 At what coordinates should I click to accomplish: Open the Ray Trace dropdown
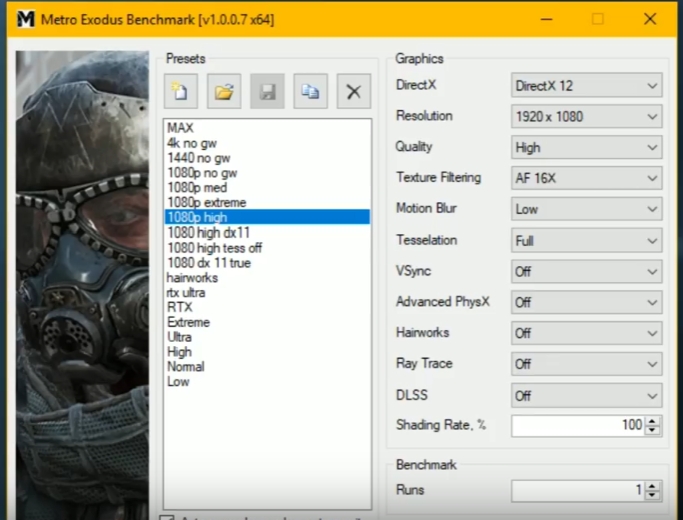pyautogui.click(x=586, y=364)
